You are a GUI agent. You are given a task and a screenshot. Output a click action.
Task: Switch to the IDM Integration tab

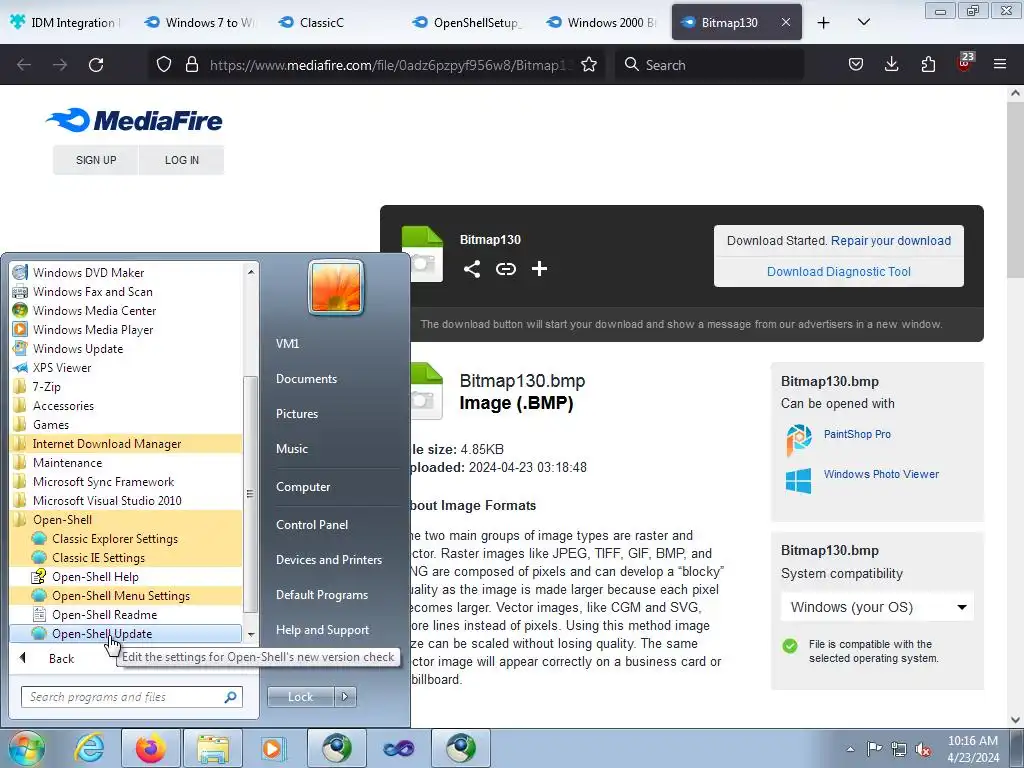65,23
